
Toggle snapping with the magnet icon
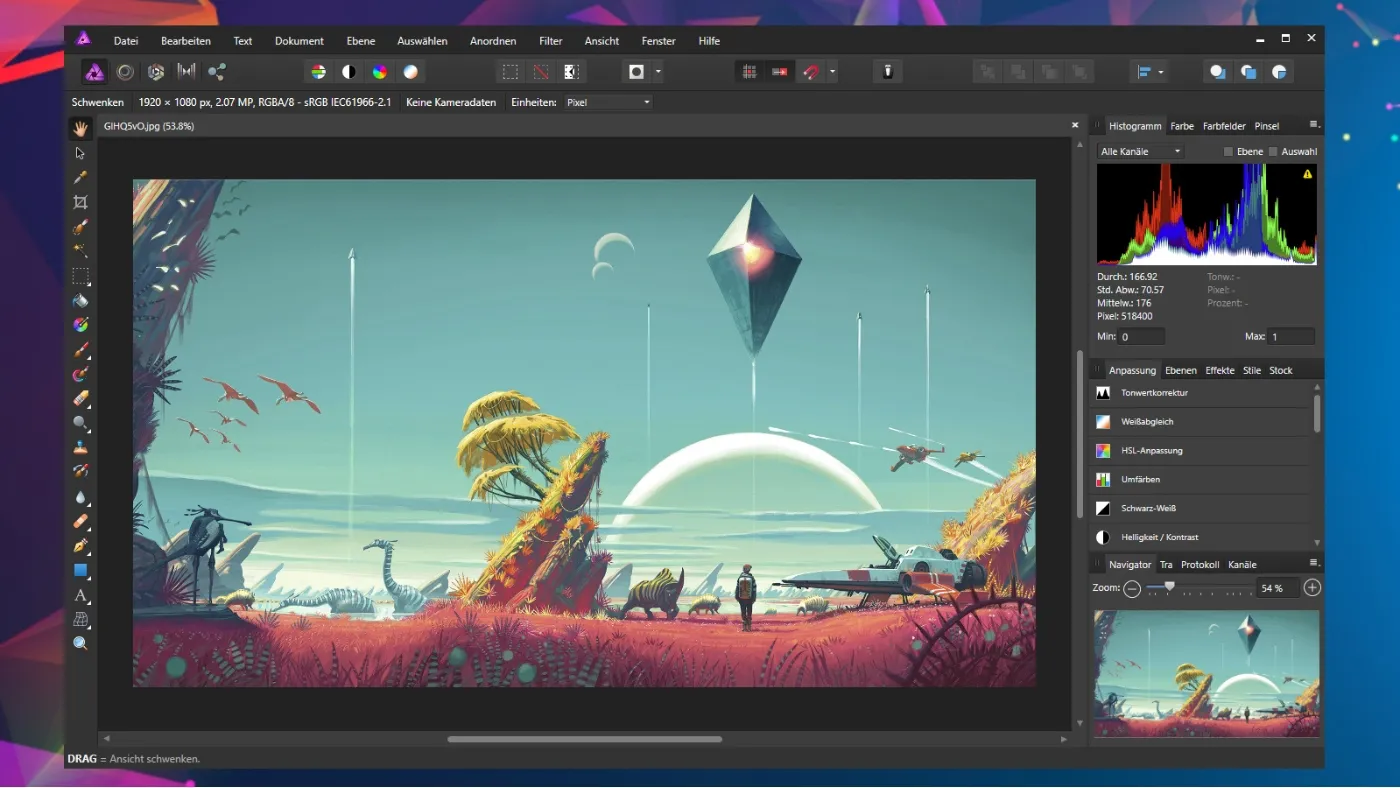pos(811,71)
